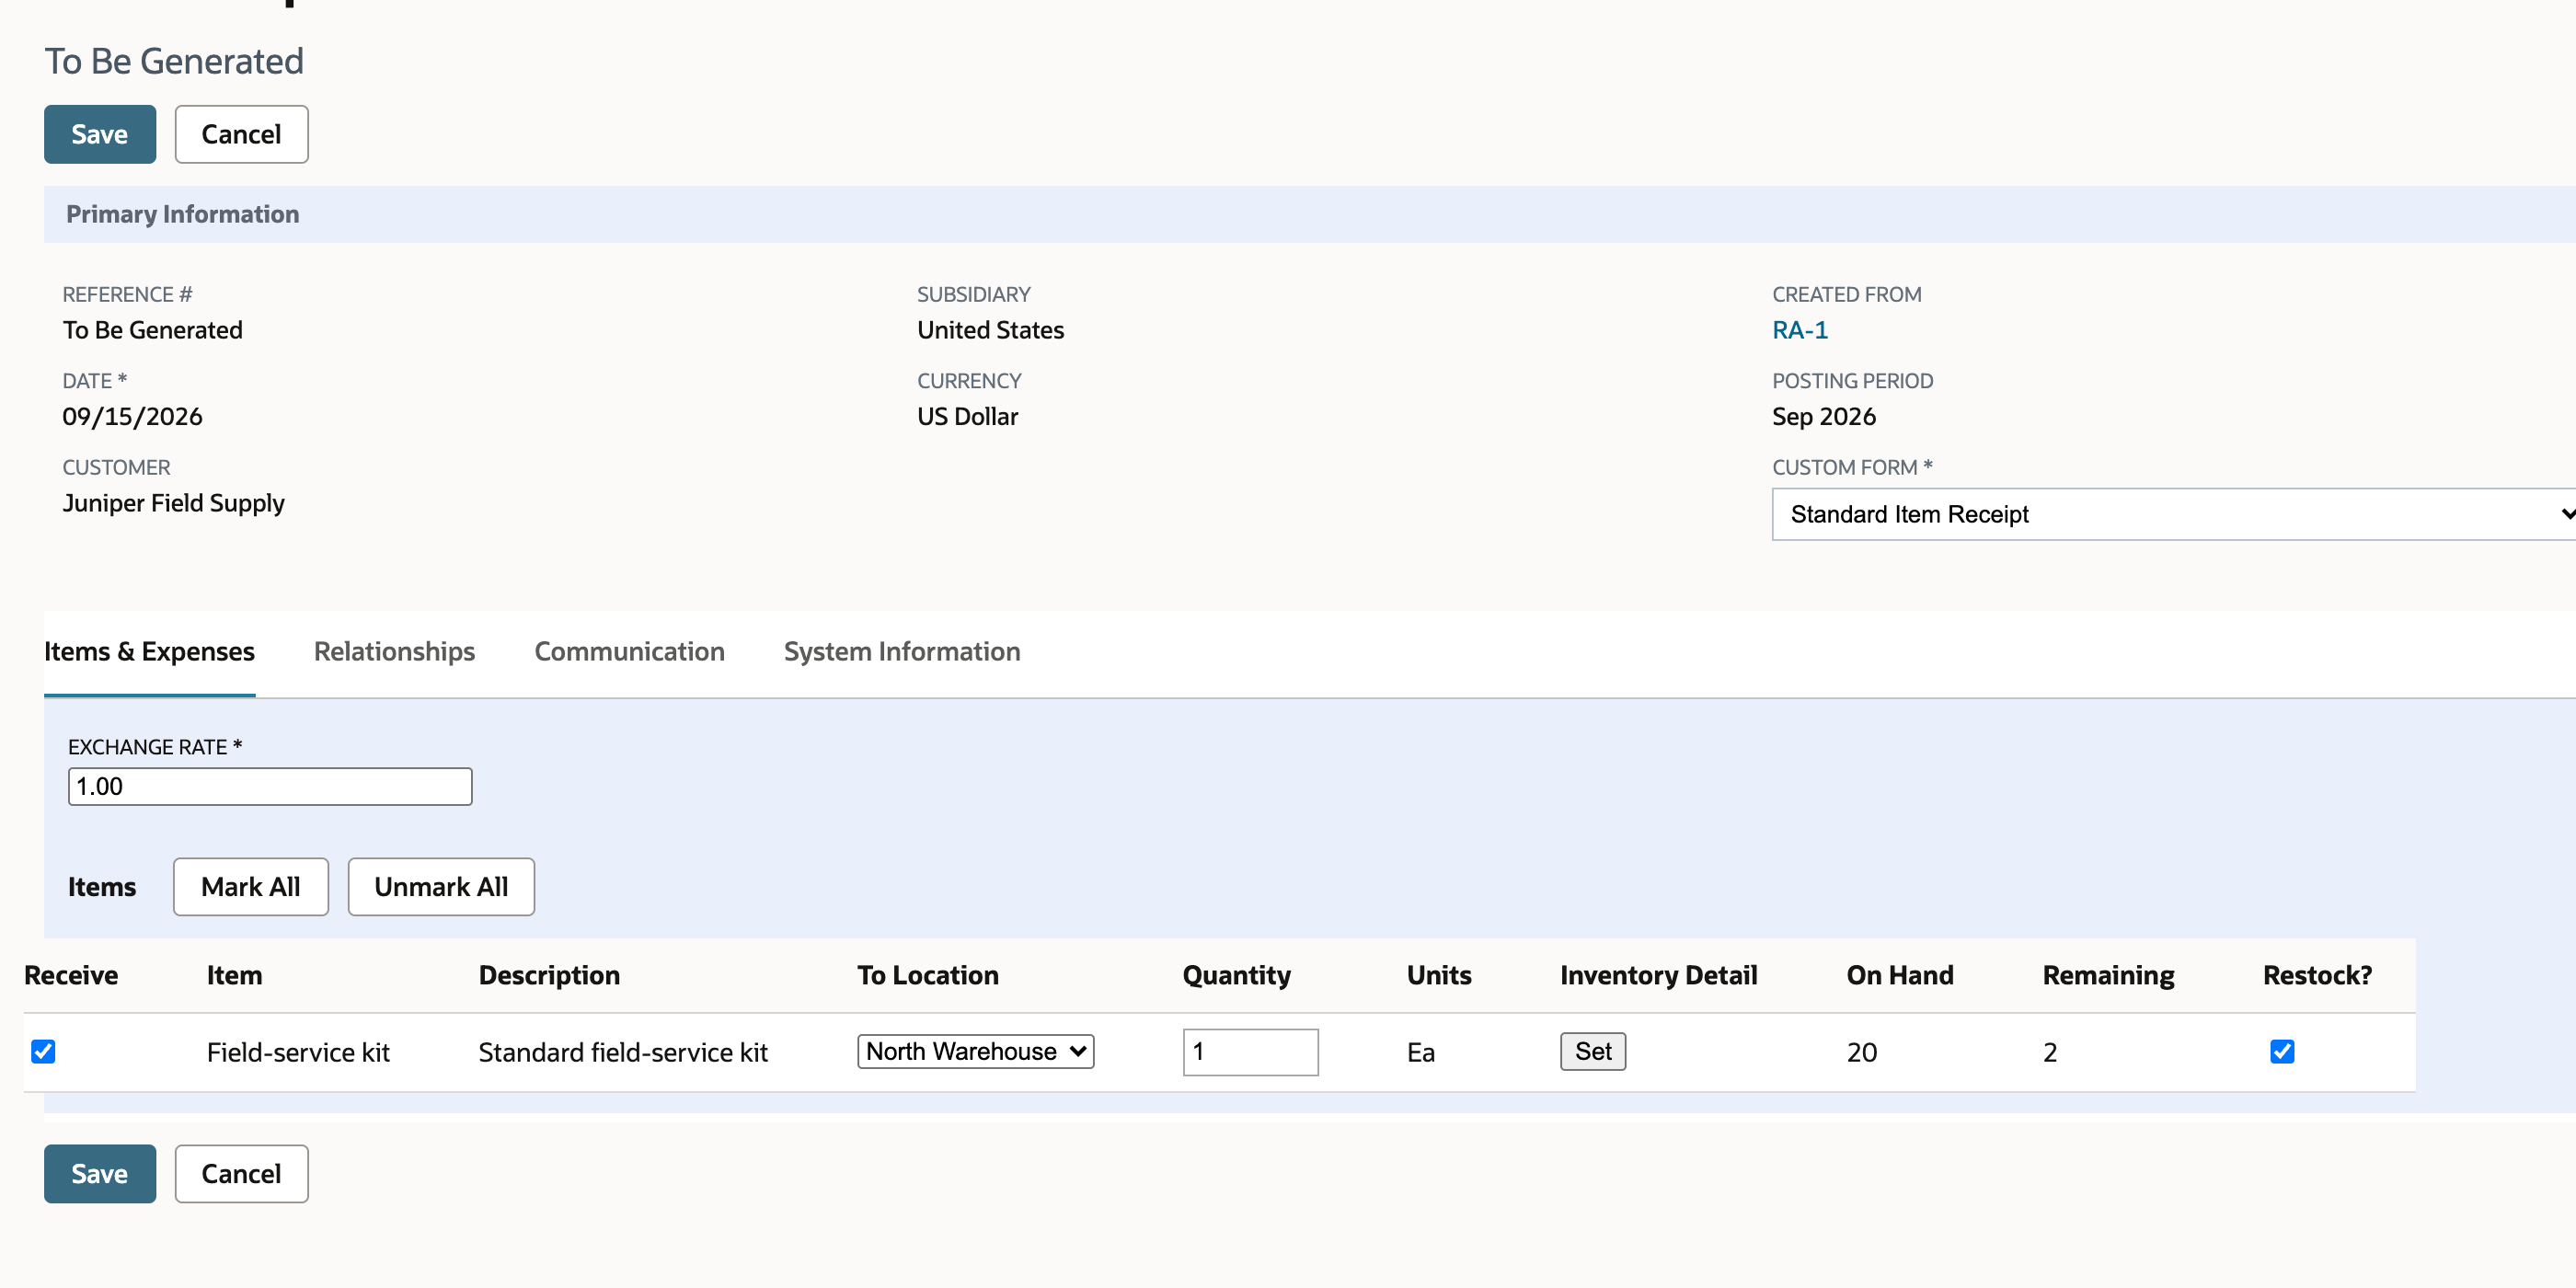Open the North Warehouse location dropdown
2576x1288 pixels.
point(975,1051)
